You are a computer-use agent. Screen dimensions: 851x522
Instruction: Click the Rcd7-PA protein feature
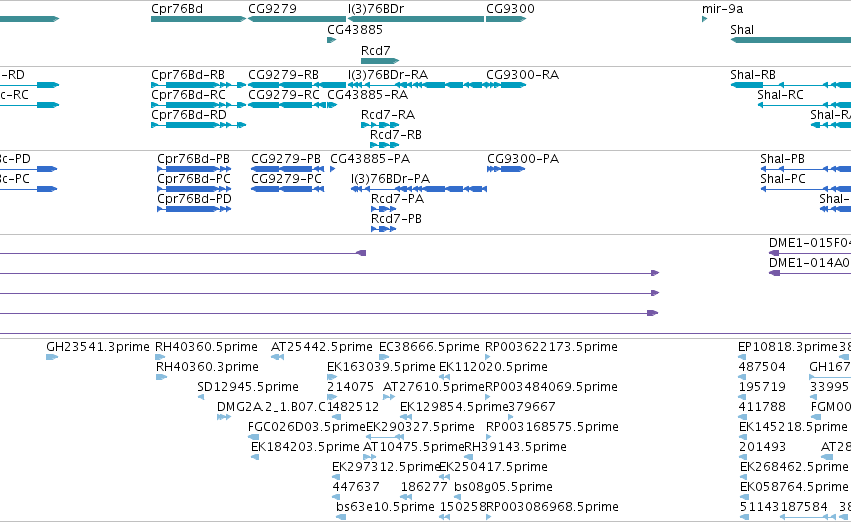tap(383, 209)
